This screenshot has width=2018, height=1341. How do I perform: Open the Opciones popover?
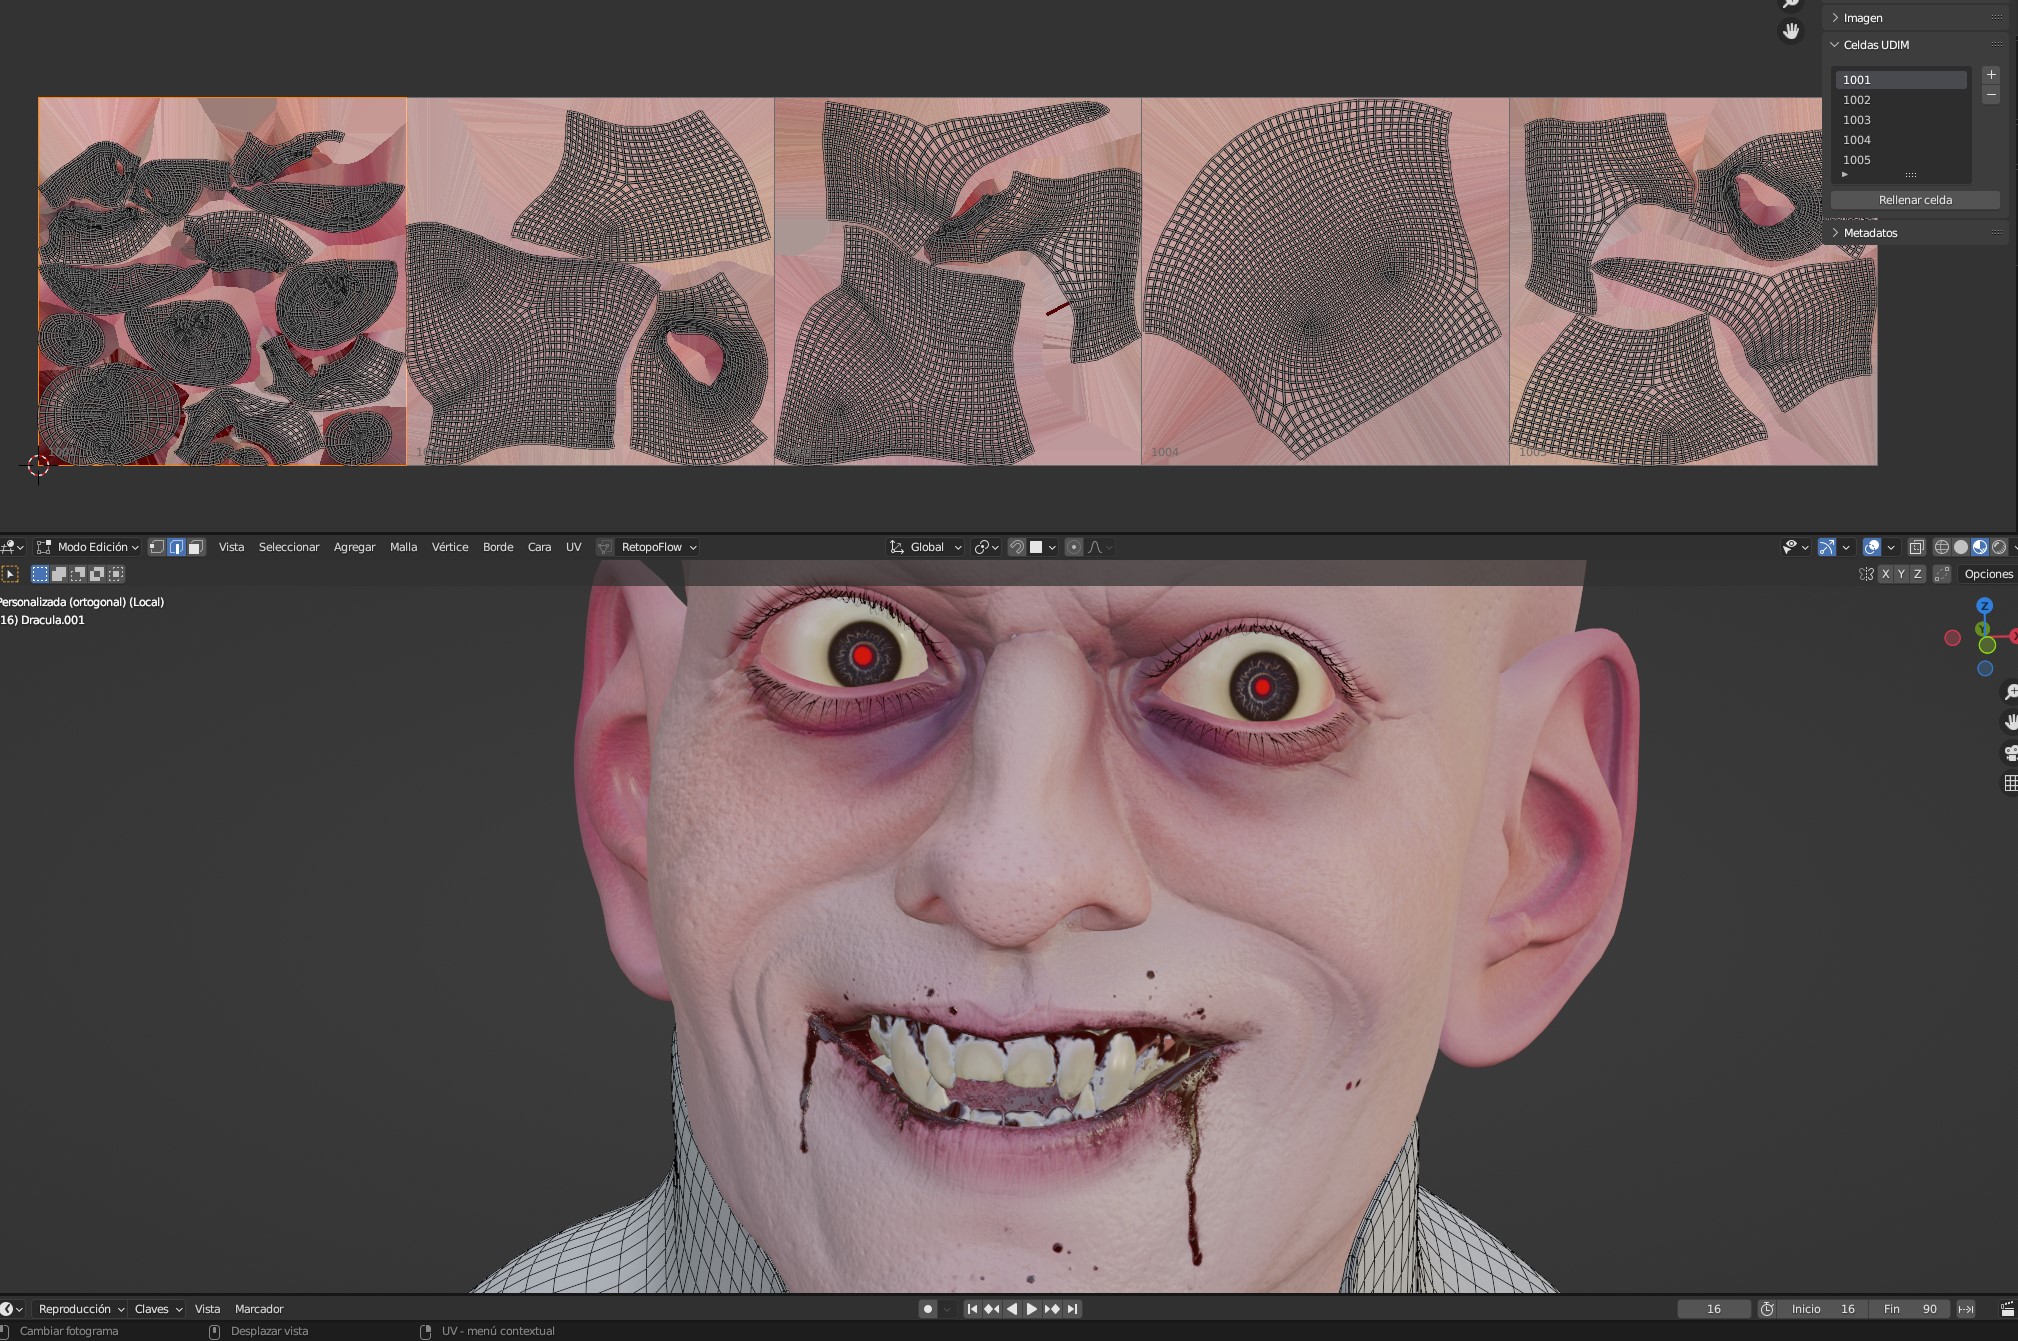[1988, 574]
